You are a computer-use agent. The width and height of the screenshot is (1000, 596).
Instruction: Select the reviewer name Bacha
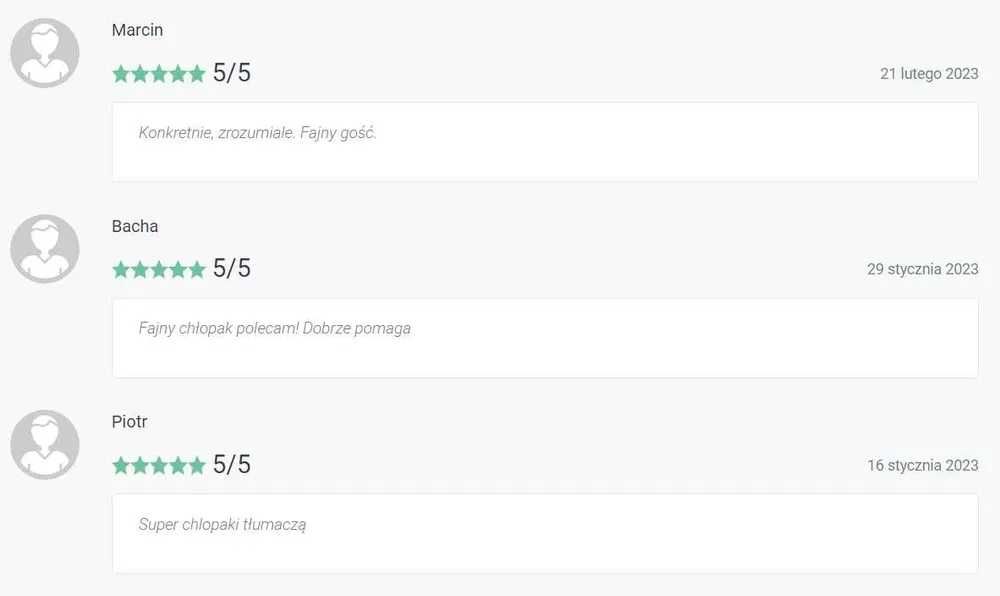tap(135, 226)
